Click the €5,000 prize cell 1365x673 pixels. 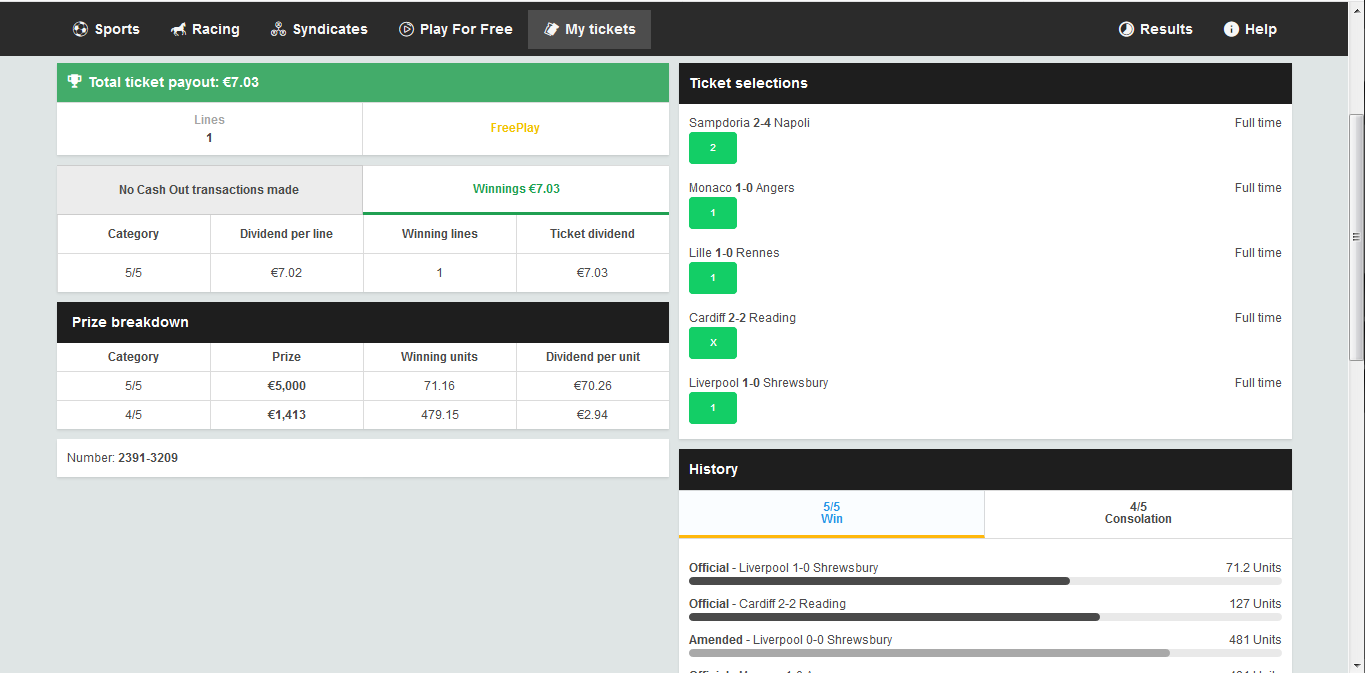[x=287, y=386]
